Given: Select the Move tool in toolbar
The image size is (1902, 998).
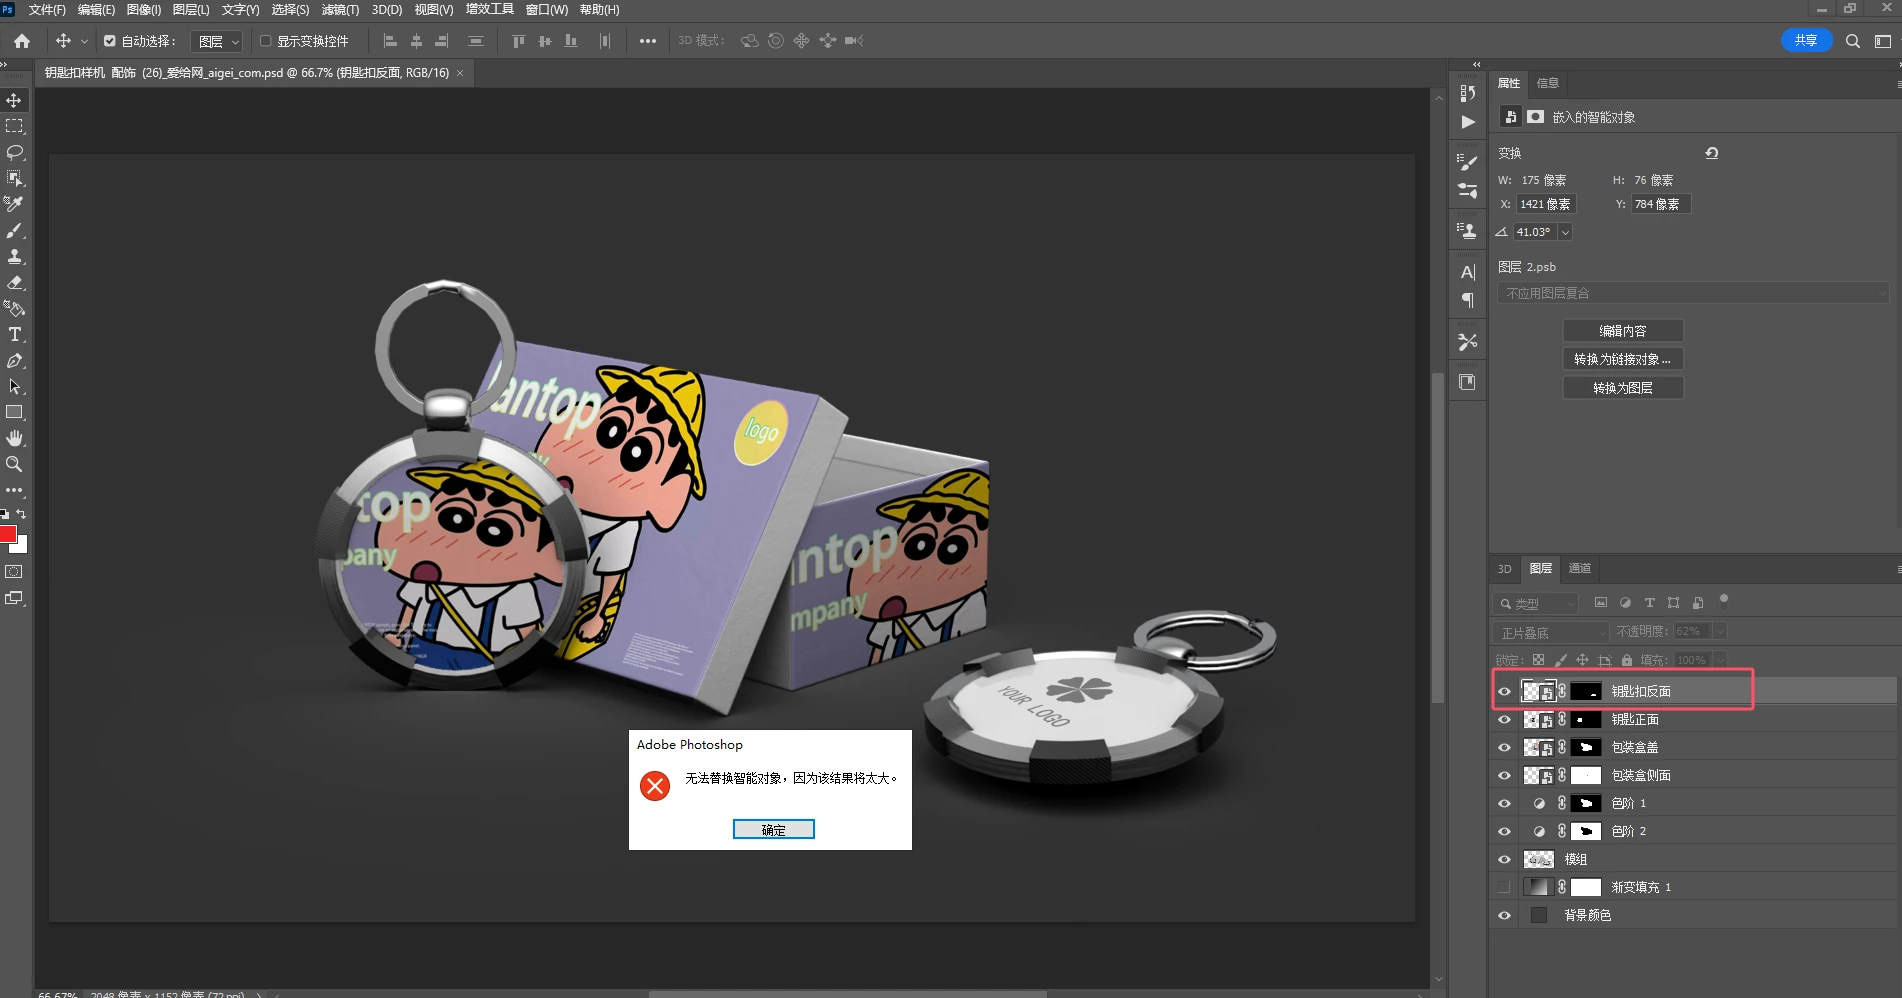Looking at the screenshot, I should tap(14, 101).
